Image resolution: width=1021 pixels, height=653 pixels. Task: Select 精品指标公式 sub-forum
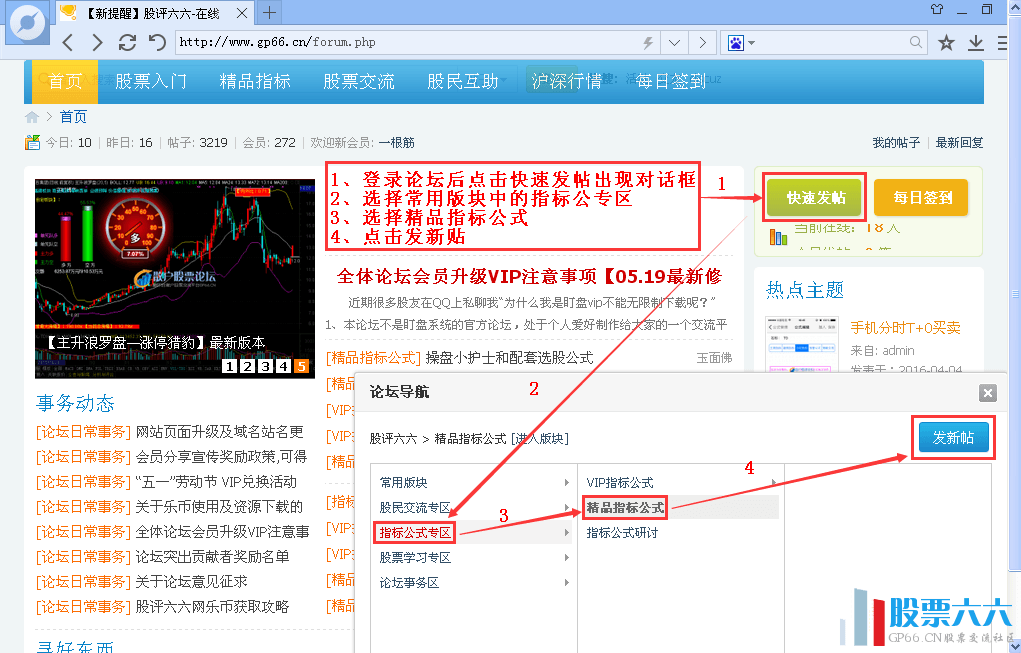pos(625,508)
